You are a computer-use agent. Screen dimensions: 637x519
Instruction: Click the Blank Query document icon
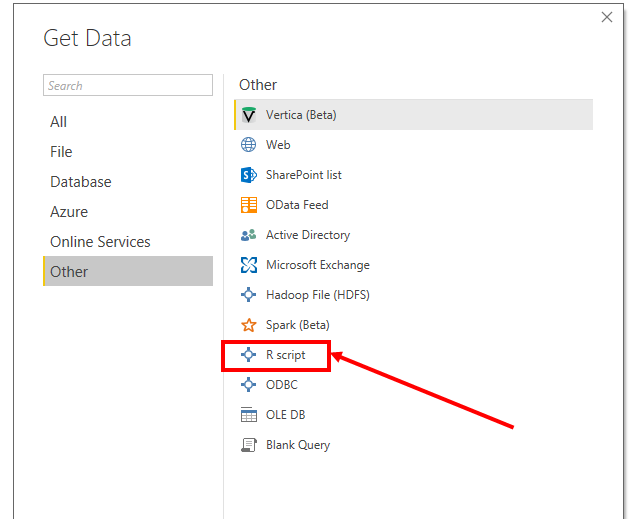pos(249,445)
